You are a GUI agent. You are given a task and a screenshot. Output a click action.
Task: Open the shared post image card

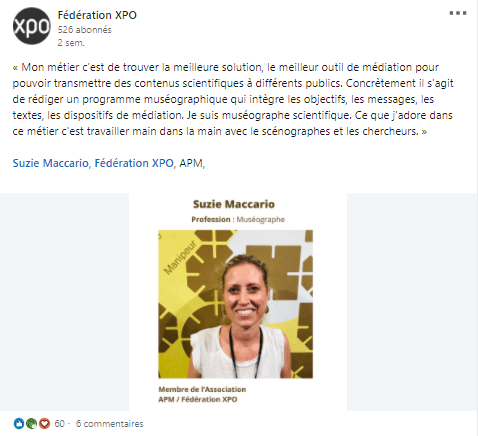click(238, 302)
